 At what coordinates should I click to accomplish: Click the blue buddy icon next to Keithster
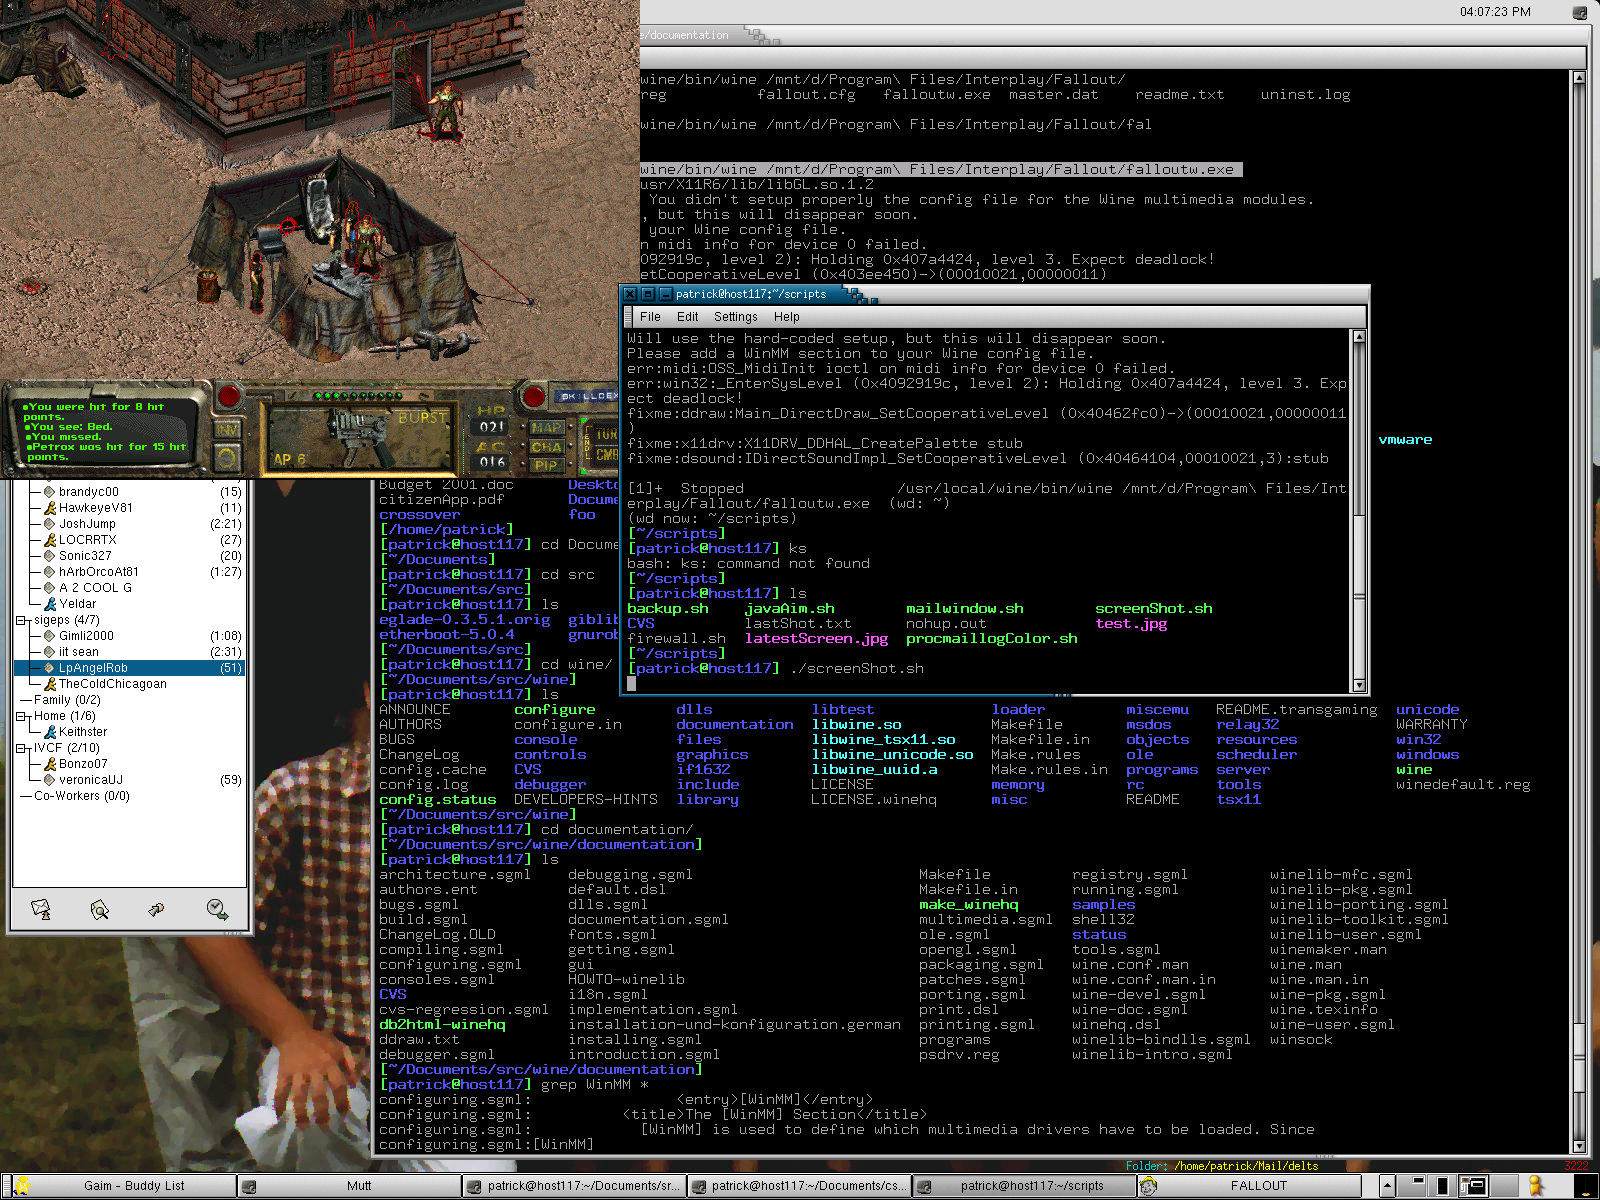tap(50, 732)
